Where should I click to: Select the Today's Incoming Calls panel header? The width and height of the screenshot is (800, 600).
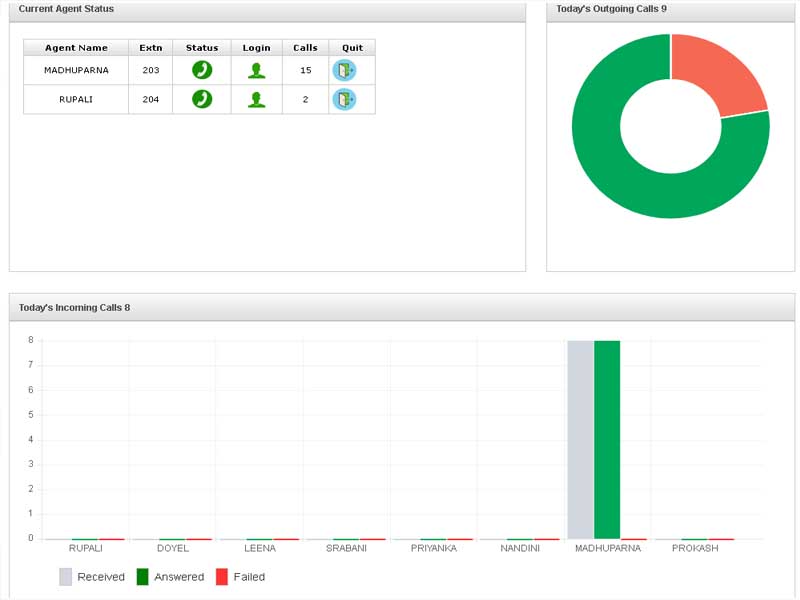74,307
